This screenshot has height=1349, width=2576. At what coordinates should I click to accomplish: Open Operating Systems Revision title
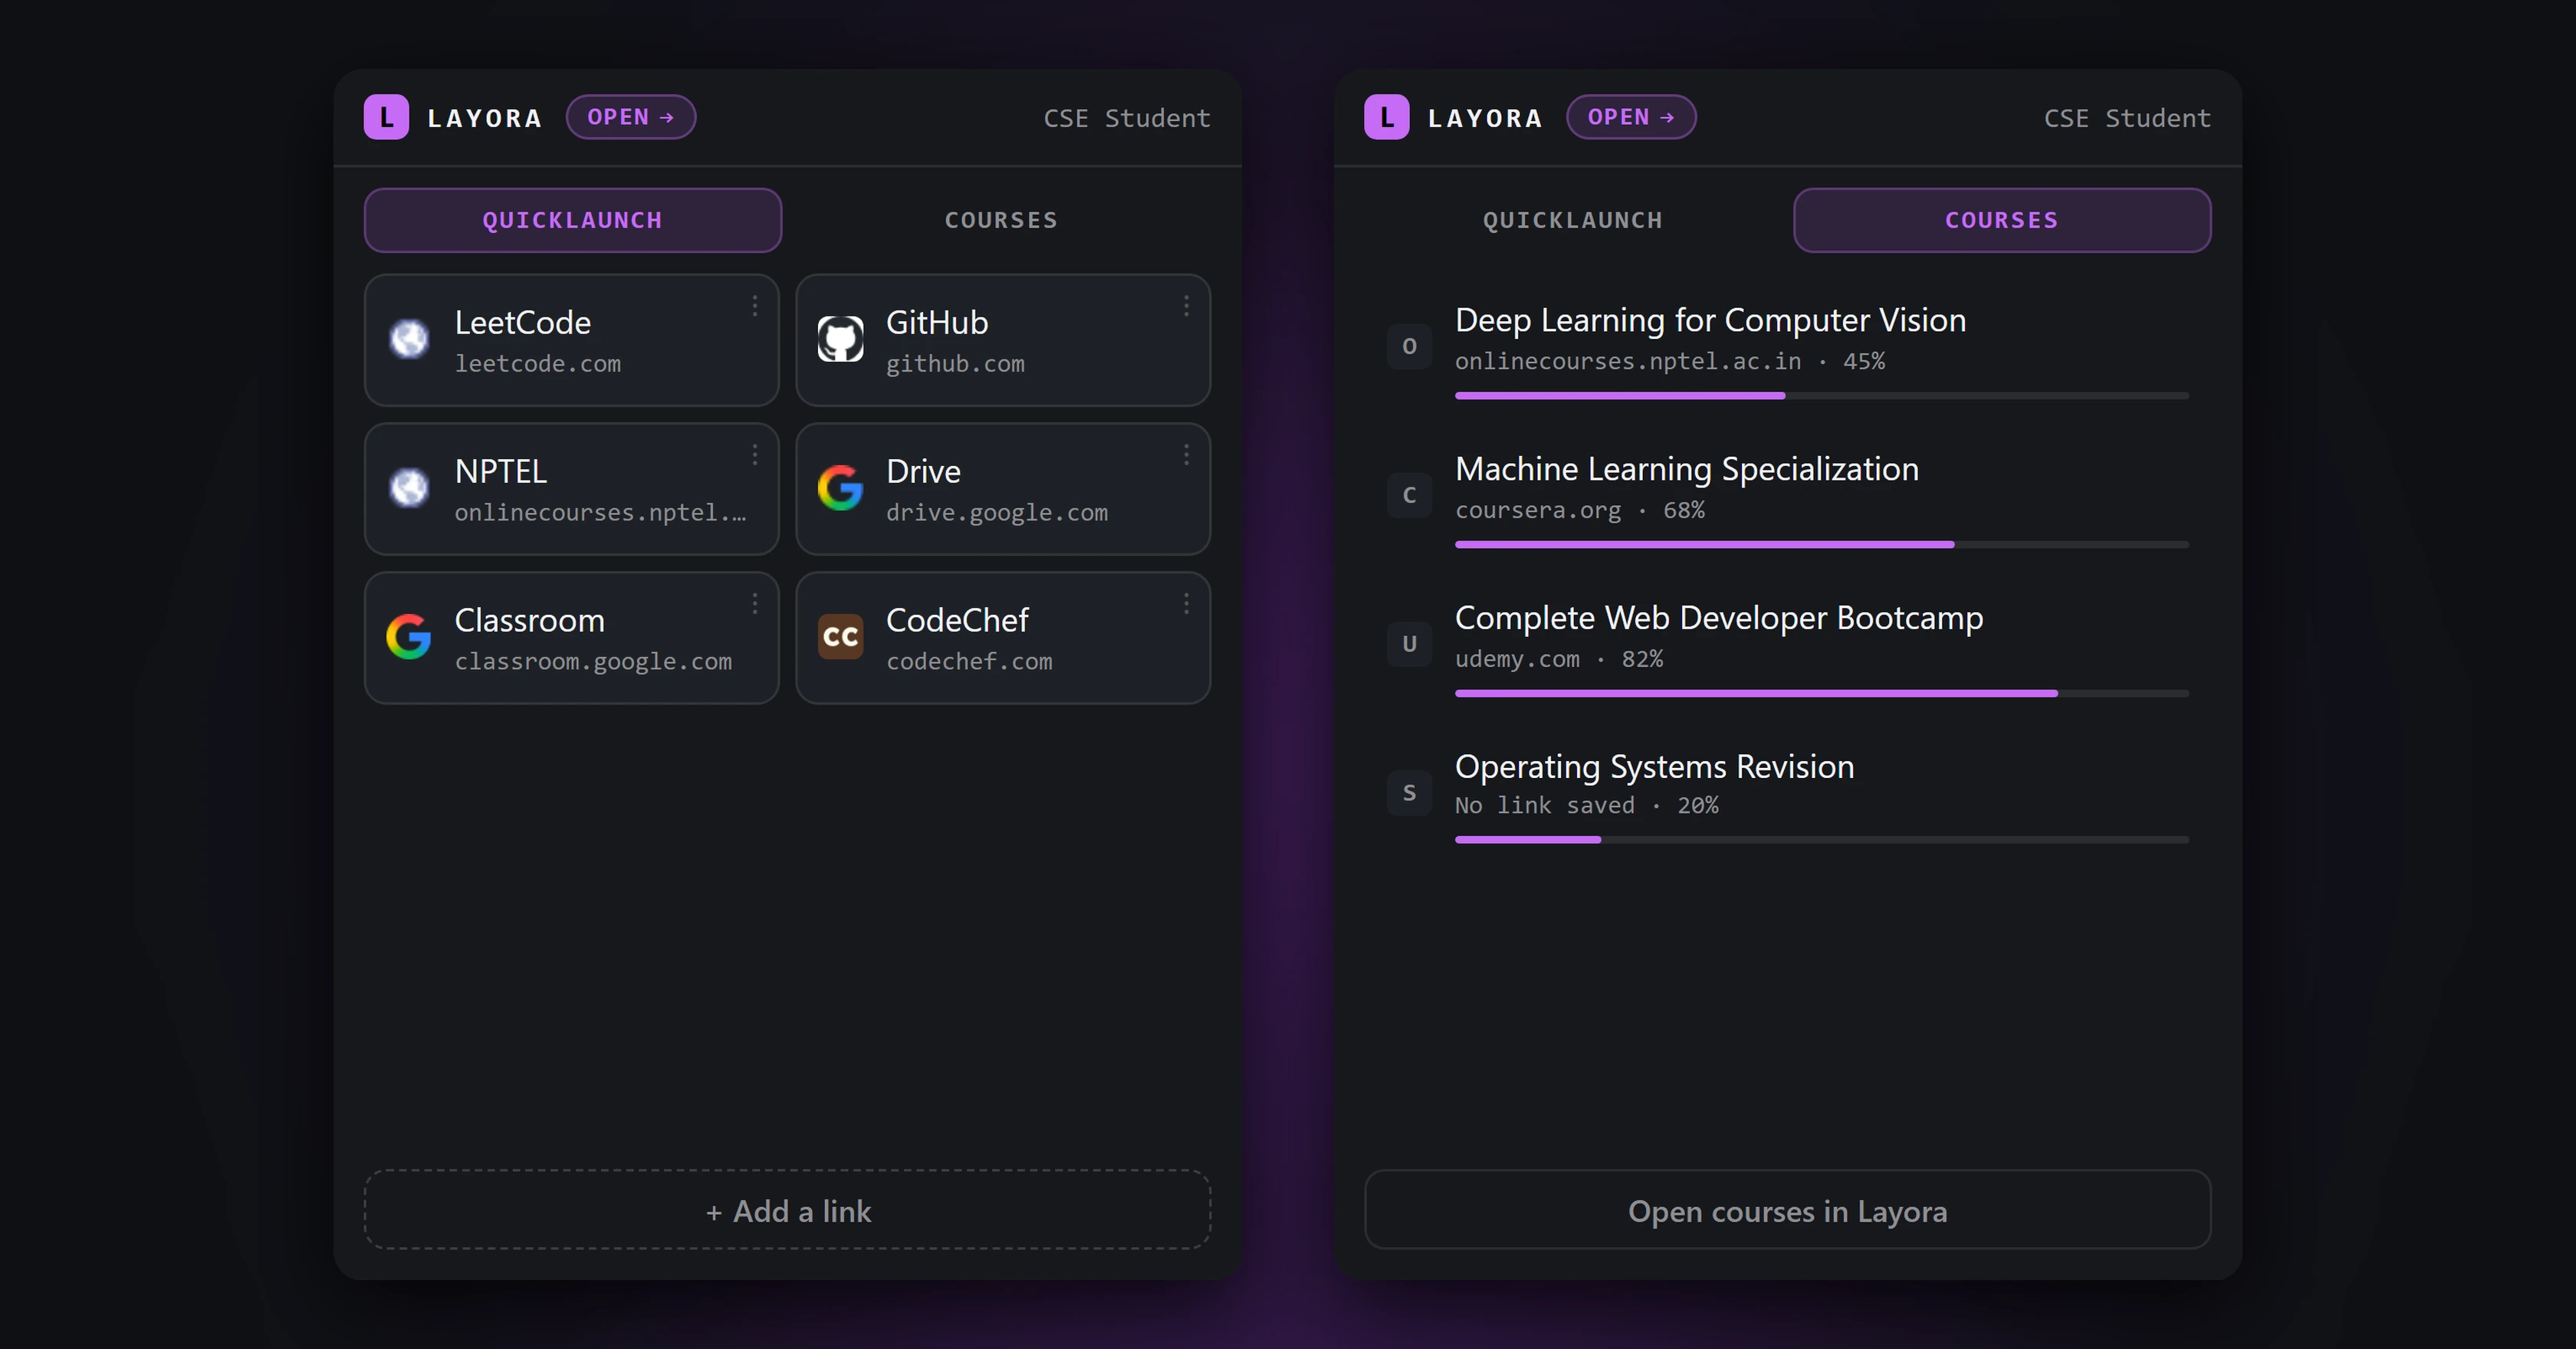(x=1654, y=767)
